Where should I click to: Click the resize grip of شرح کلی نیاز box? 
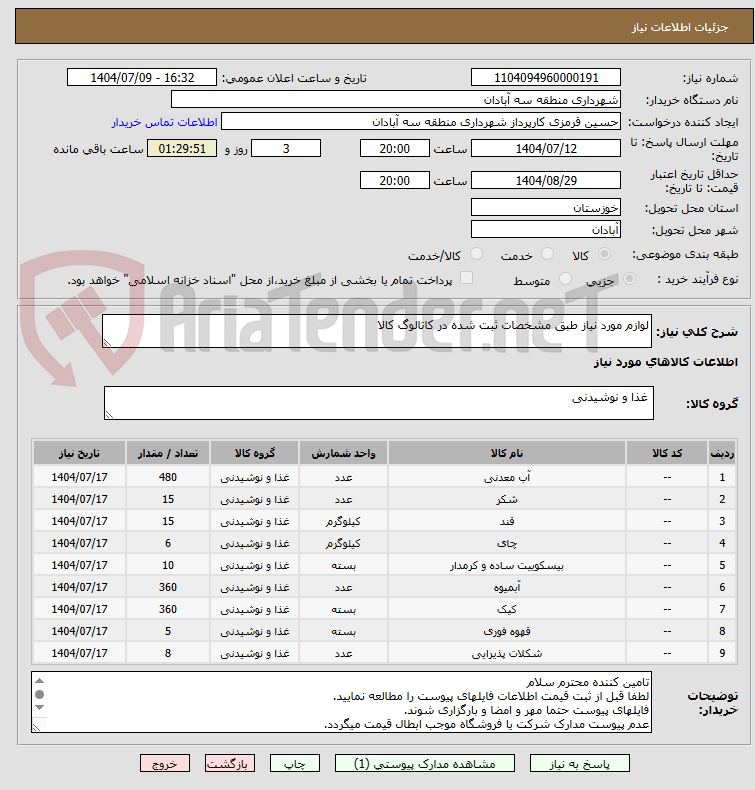pyautogui.click(x=108, y=343)
